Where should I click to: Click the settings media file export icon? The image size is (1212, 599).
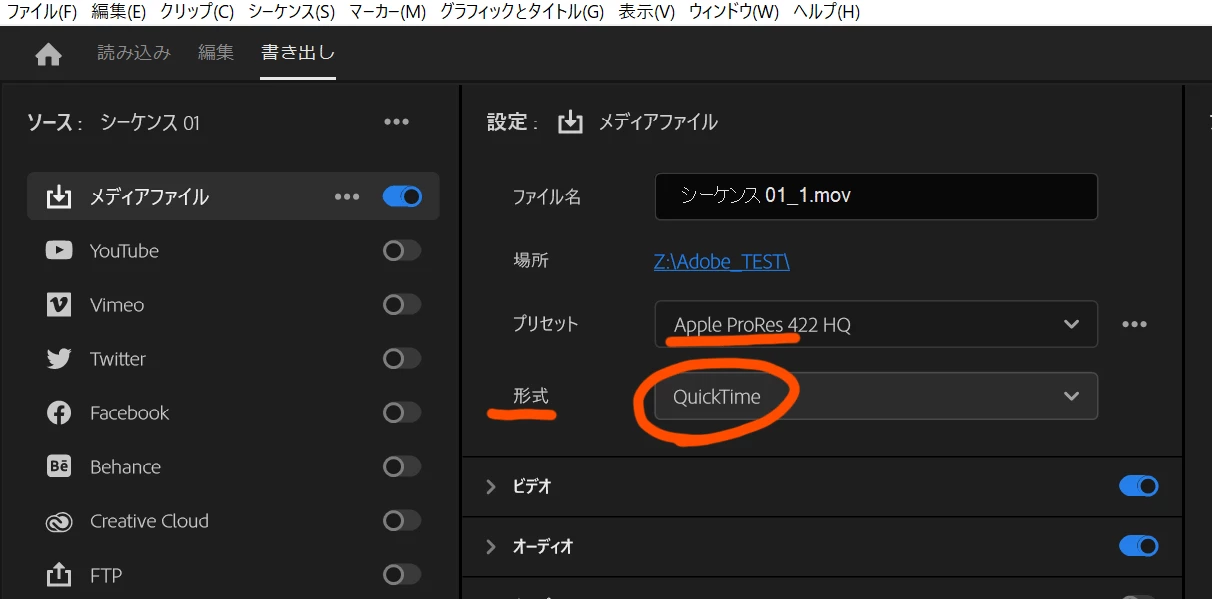[570, 122]
